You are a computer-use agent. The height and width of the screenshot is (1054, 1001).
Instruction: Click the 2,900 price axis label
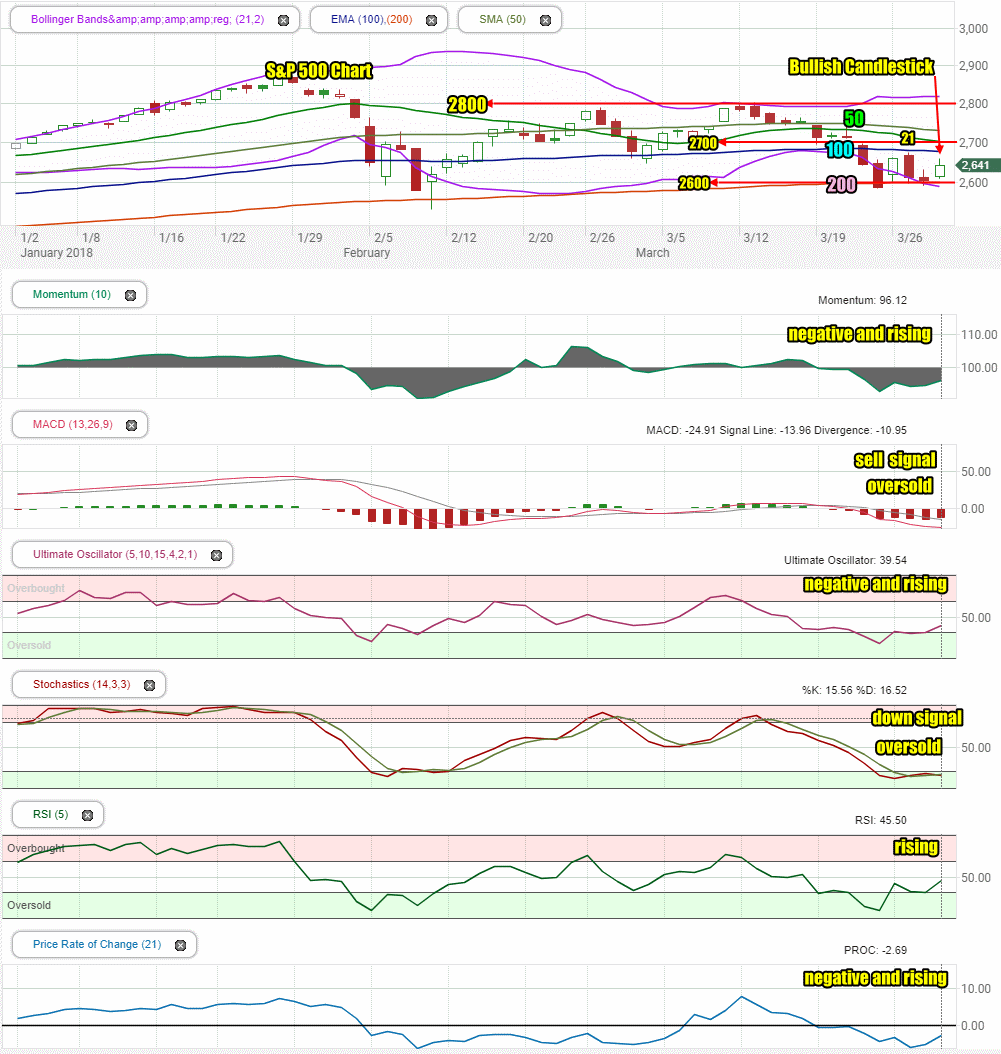pyautogui.click(x=973, y=66)
